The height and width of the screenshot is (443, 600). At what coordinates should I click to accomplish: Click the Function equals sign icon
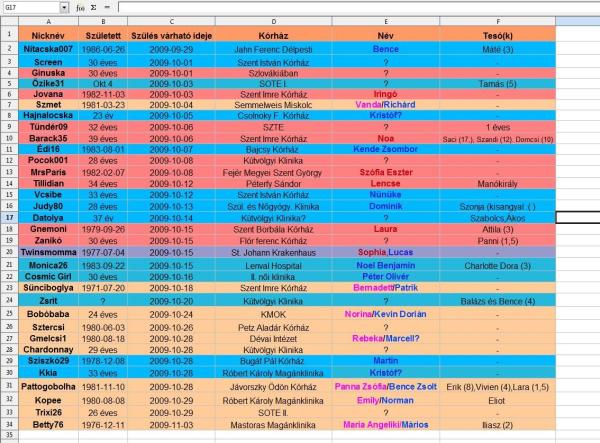(x=107, y=7)
